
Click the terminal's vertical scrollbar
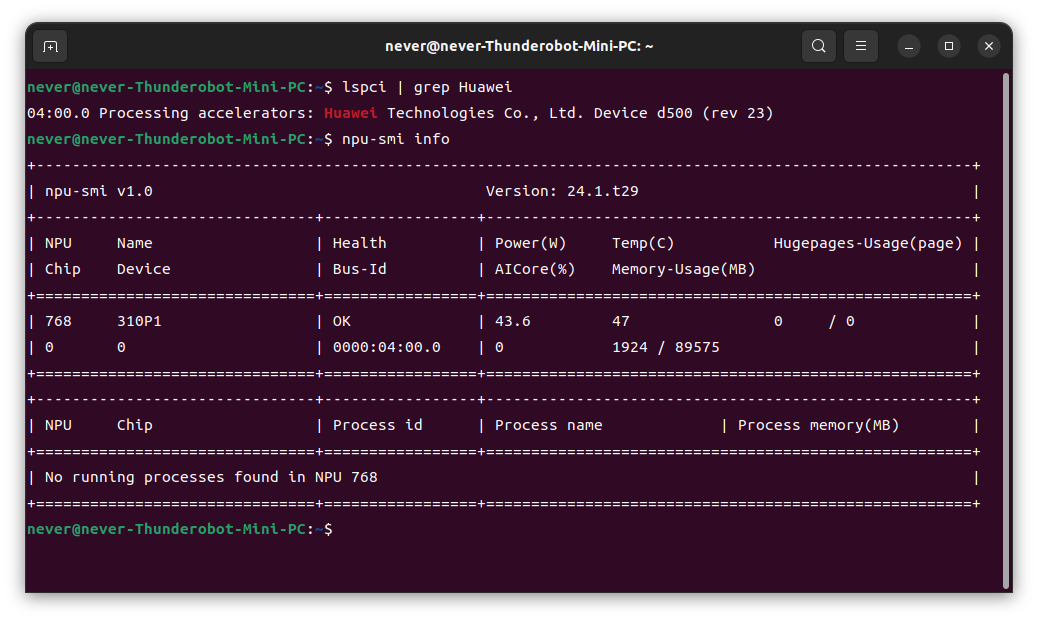(x=1006, y=331)
